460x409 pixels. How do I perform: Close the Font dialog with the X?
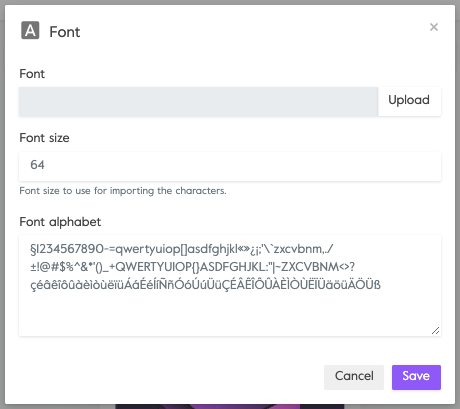point(434,27)
